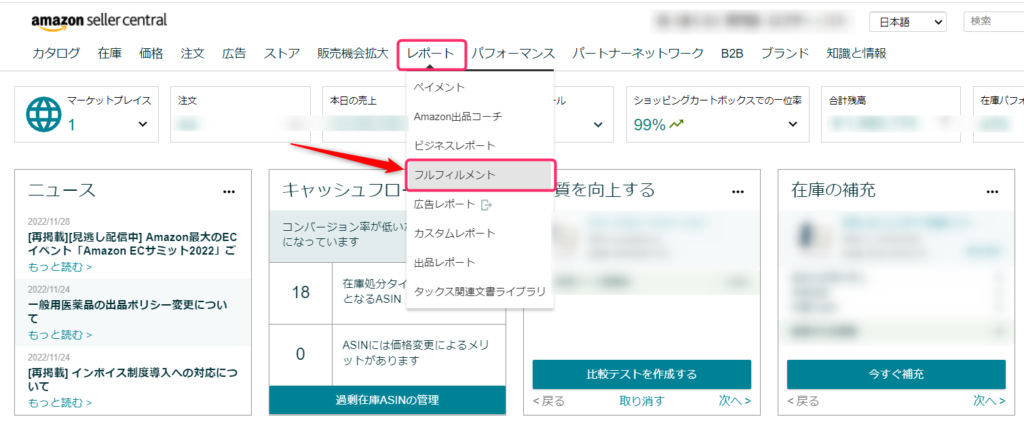The image size is (1024, 423).
Task: Click もっと読む under the Amazon ECサミット2022 news
Action: (x=60, y=267)
